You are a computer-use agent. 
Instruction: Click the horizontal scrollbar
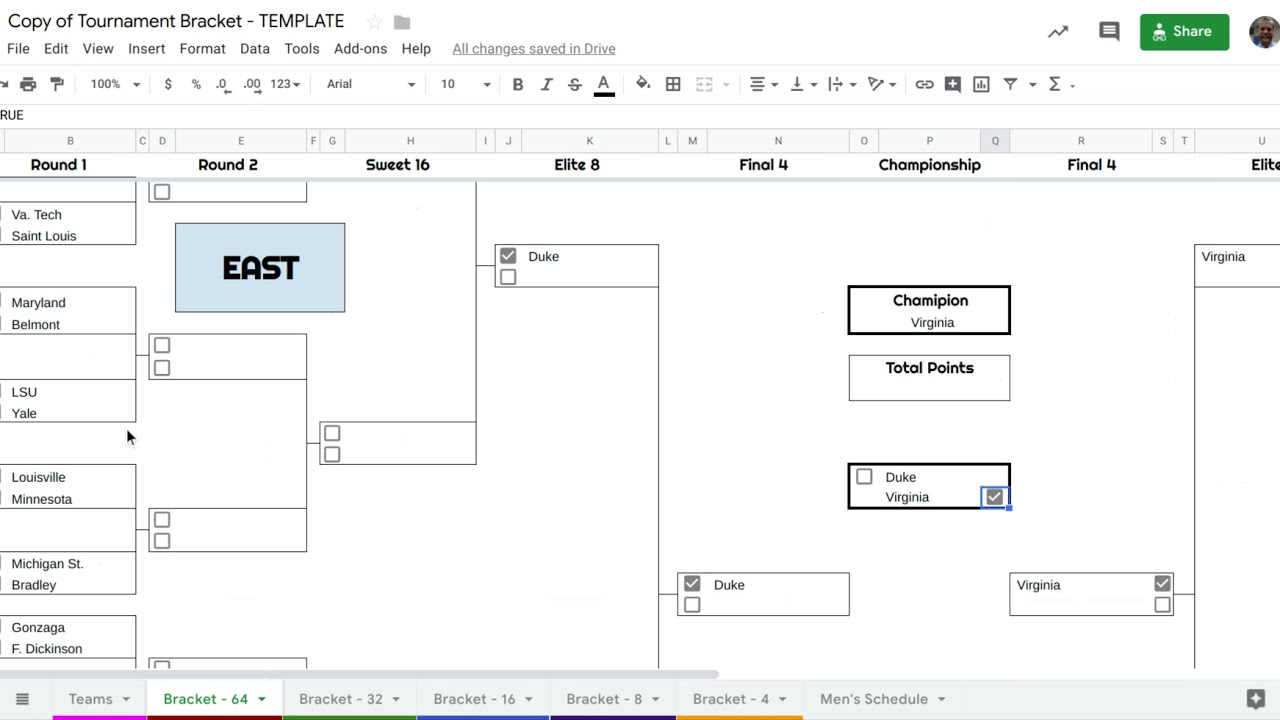360,675
